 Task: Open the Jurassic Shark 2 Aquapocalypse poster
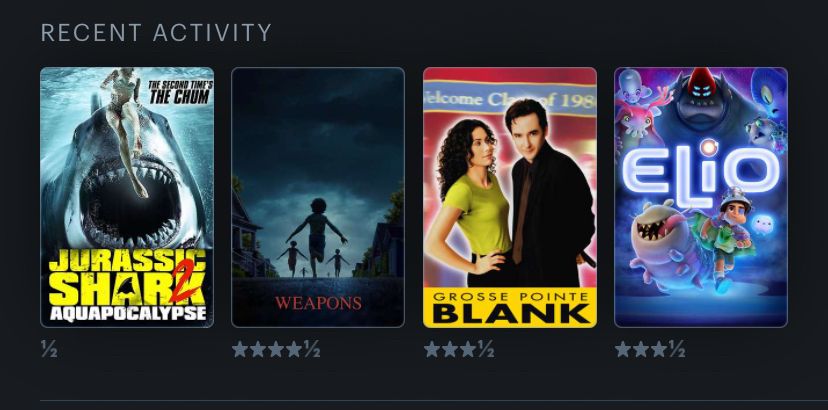click(127, 197)
